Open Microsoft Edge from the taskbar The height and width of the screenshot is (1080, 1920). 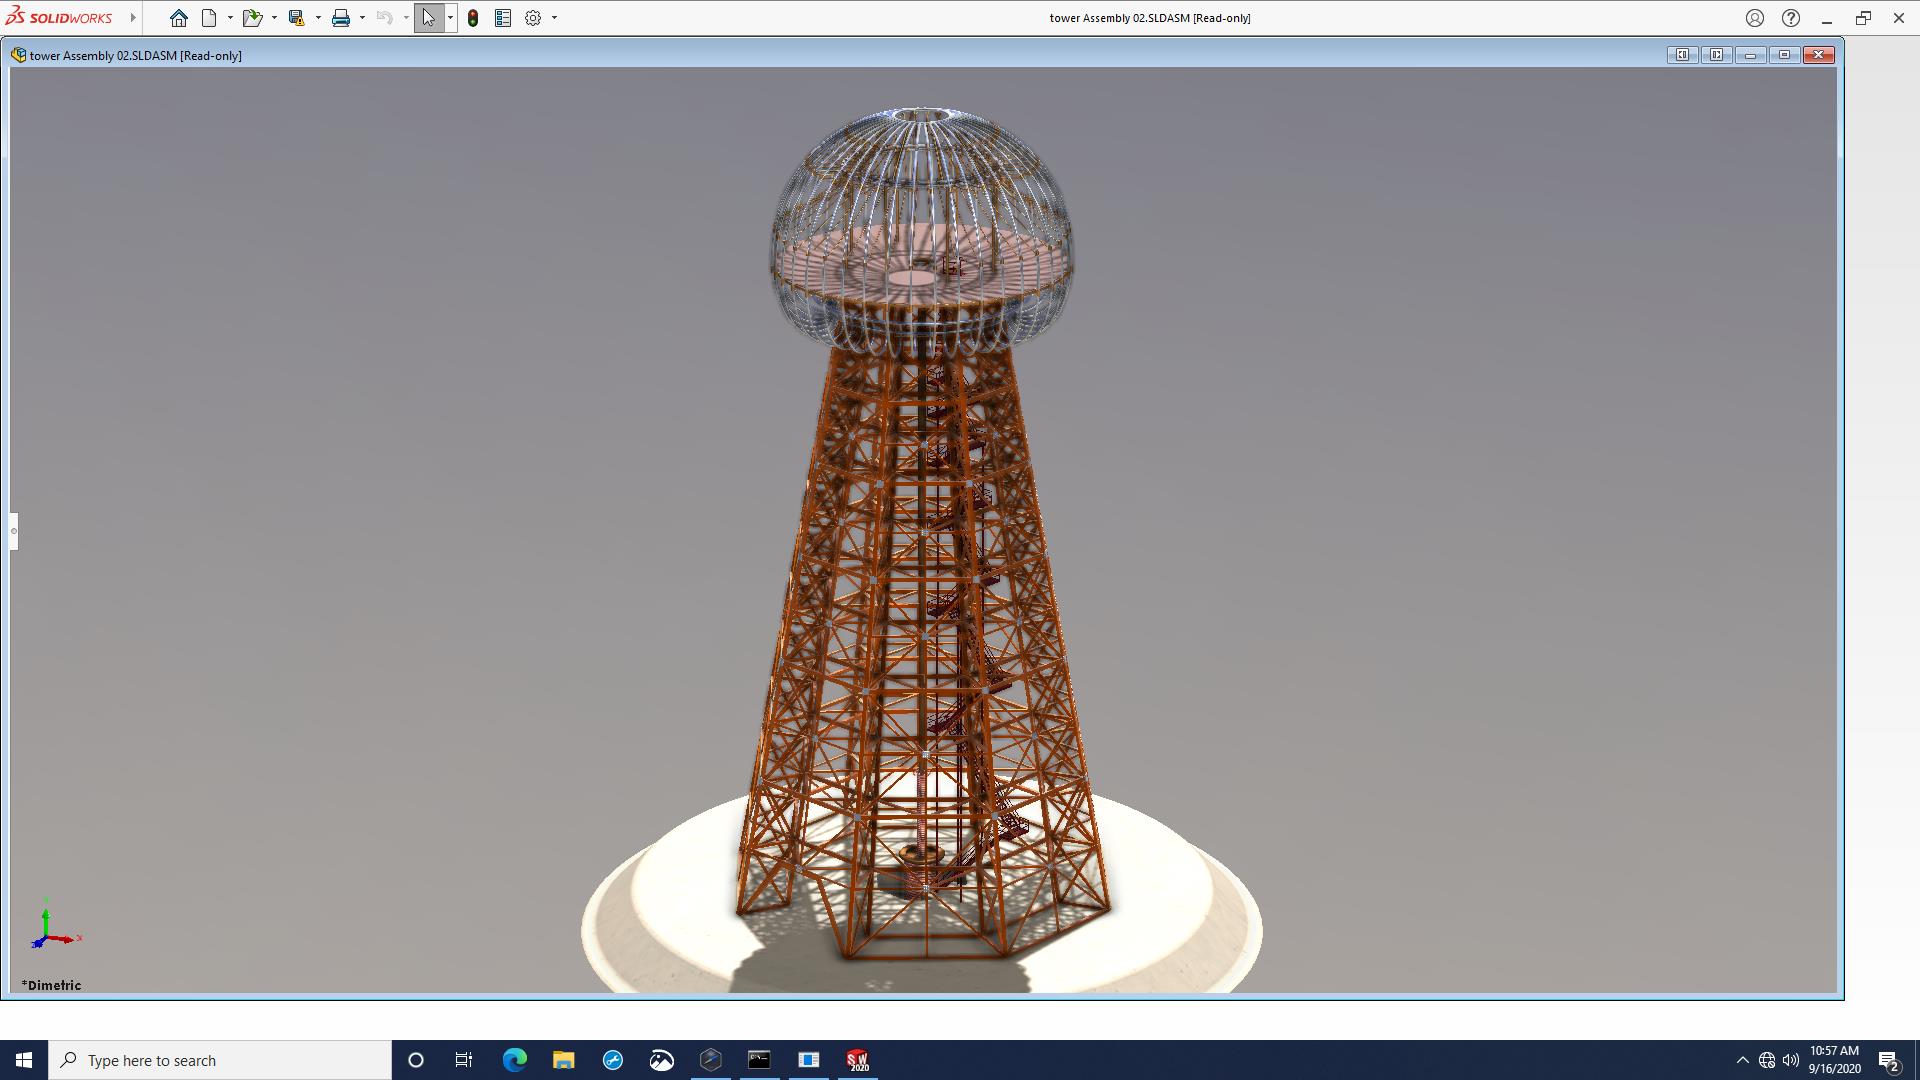click(515, 1060)
